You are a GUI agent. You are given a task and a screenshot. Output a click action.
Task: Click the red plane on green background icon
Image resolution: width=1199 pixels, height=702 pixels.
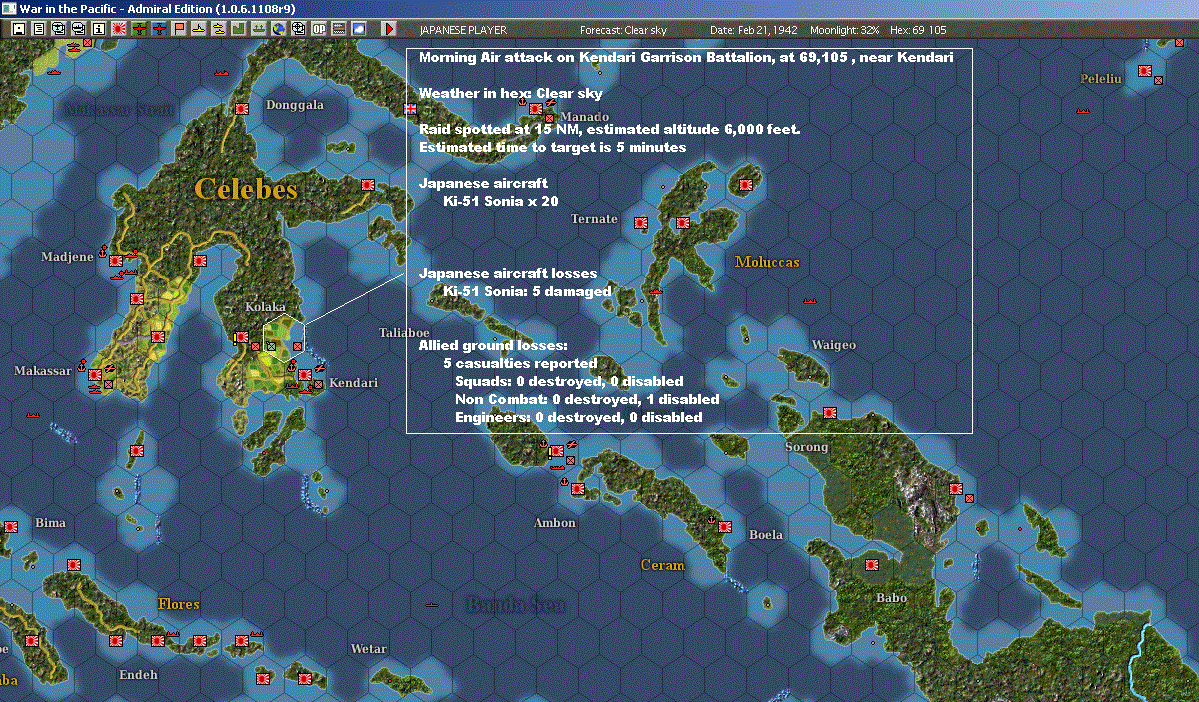[139, 29]
